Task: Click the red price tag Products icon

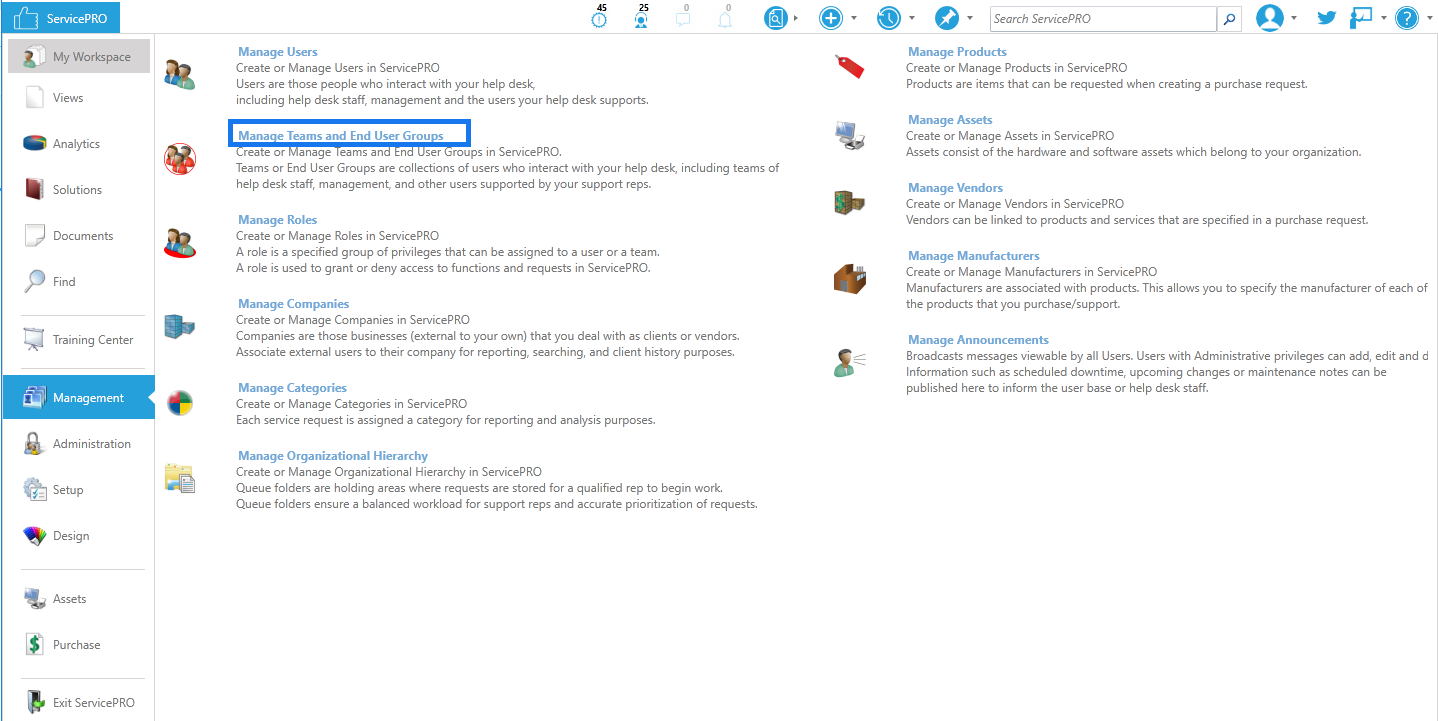Action: 849,66
